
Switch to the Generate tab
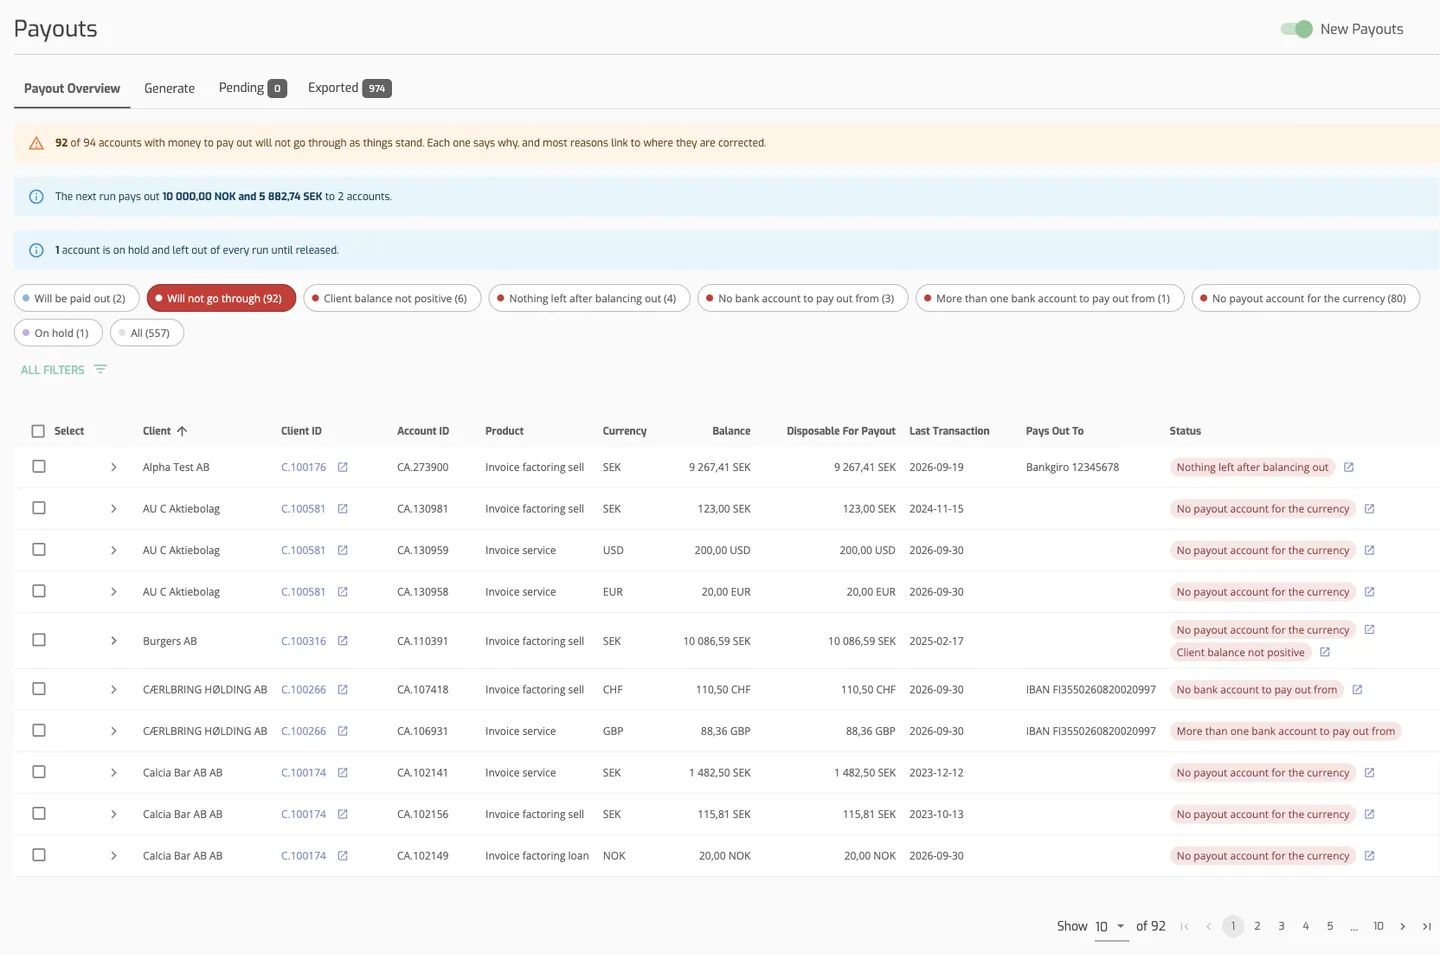pyautogui.click(x=169, y=88)
